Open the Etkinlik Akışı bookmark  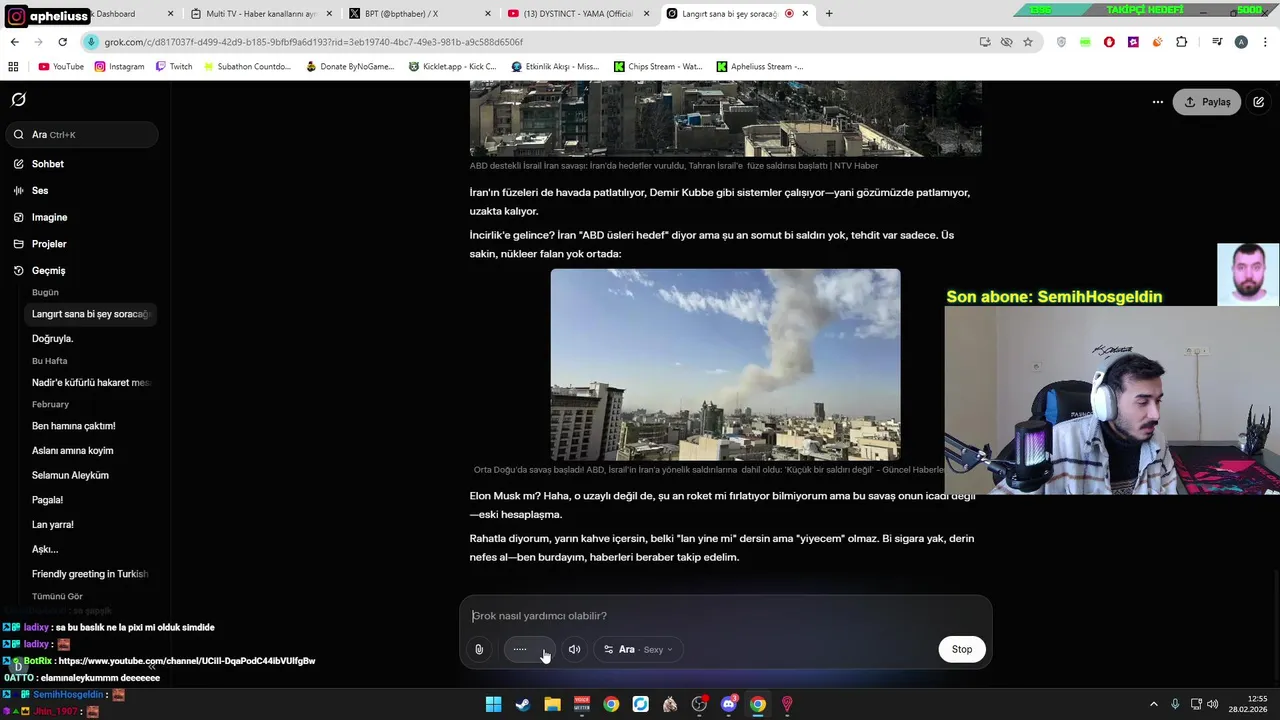pyautogui.click(x=555, y=67)
